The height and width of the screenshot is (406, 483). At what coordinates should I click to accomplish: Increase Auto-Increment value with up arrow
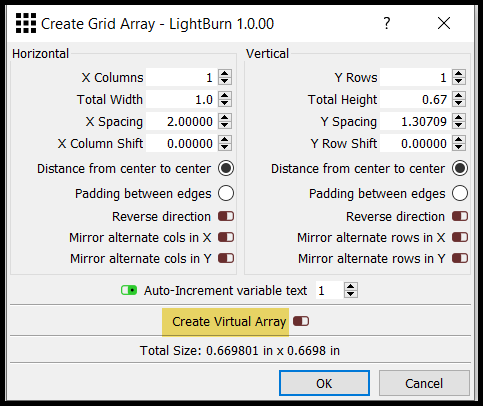(x=350, y=286)
